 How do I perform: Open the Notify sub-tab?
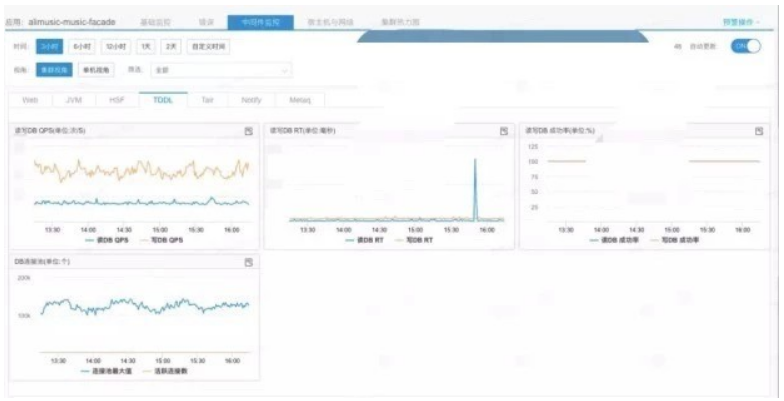[251, 100]
